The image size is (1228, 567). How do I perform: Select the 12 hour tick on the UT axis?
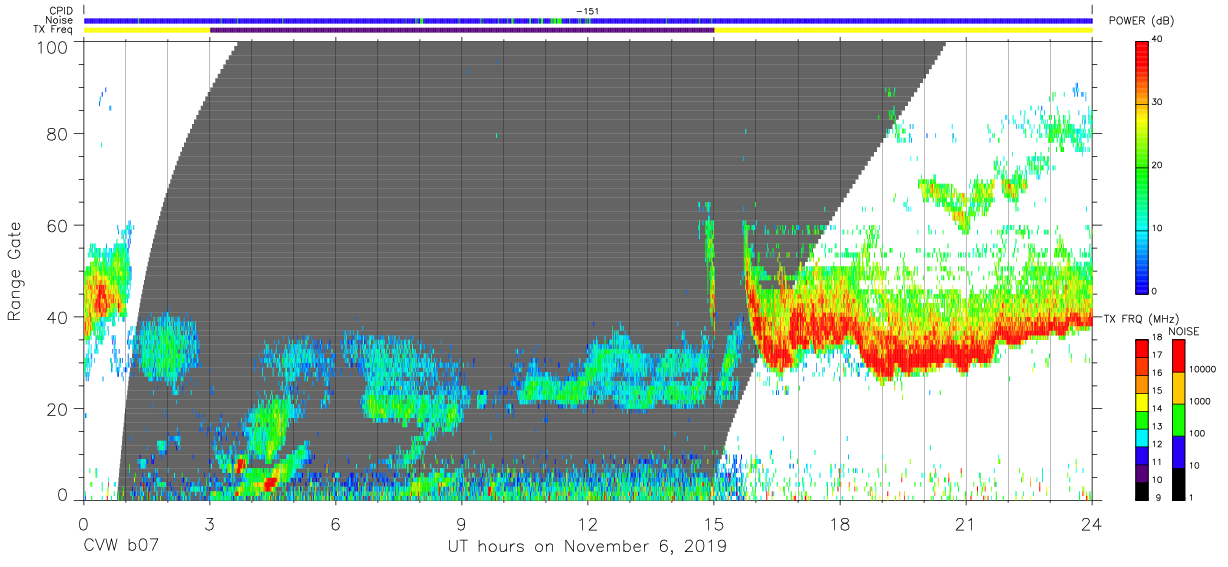click(587, 523)
